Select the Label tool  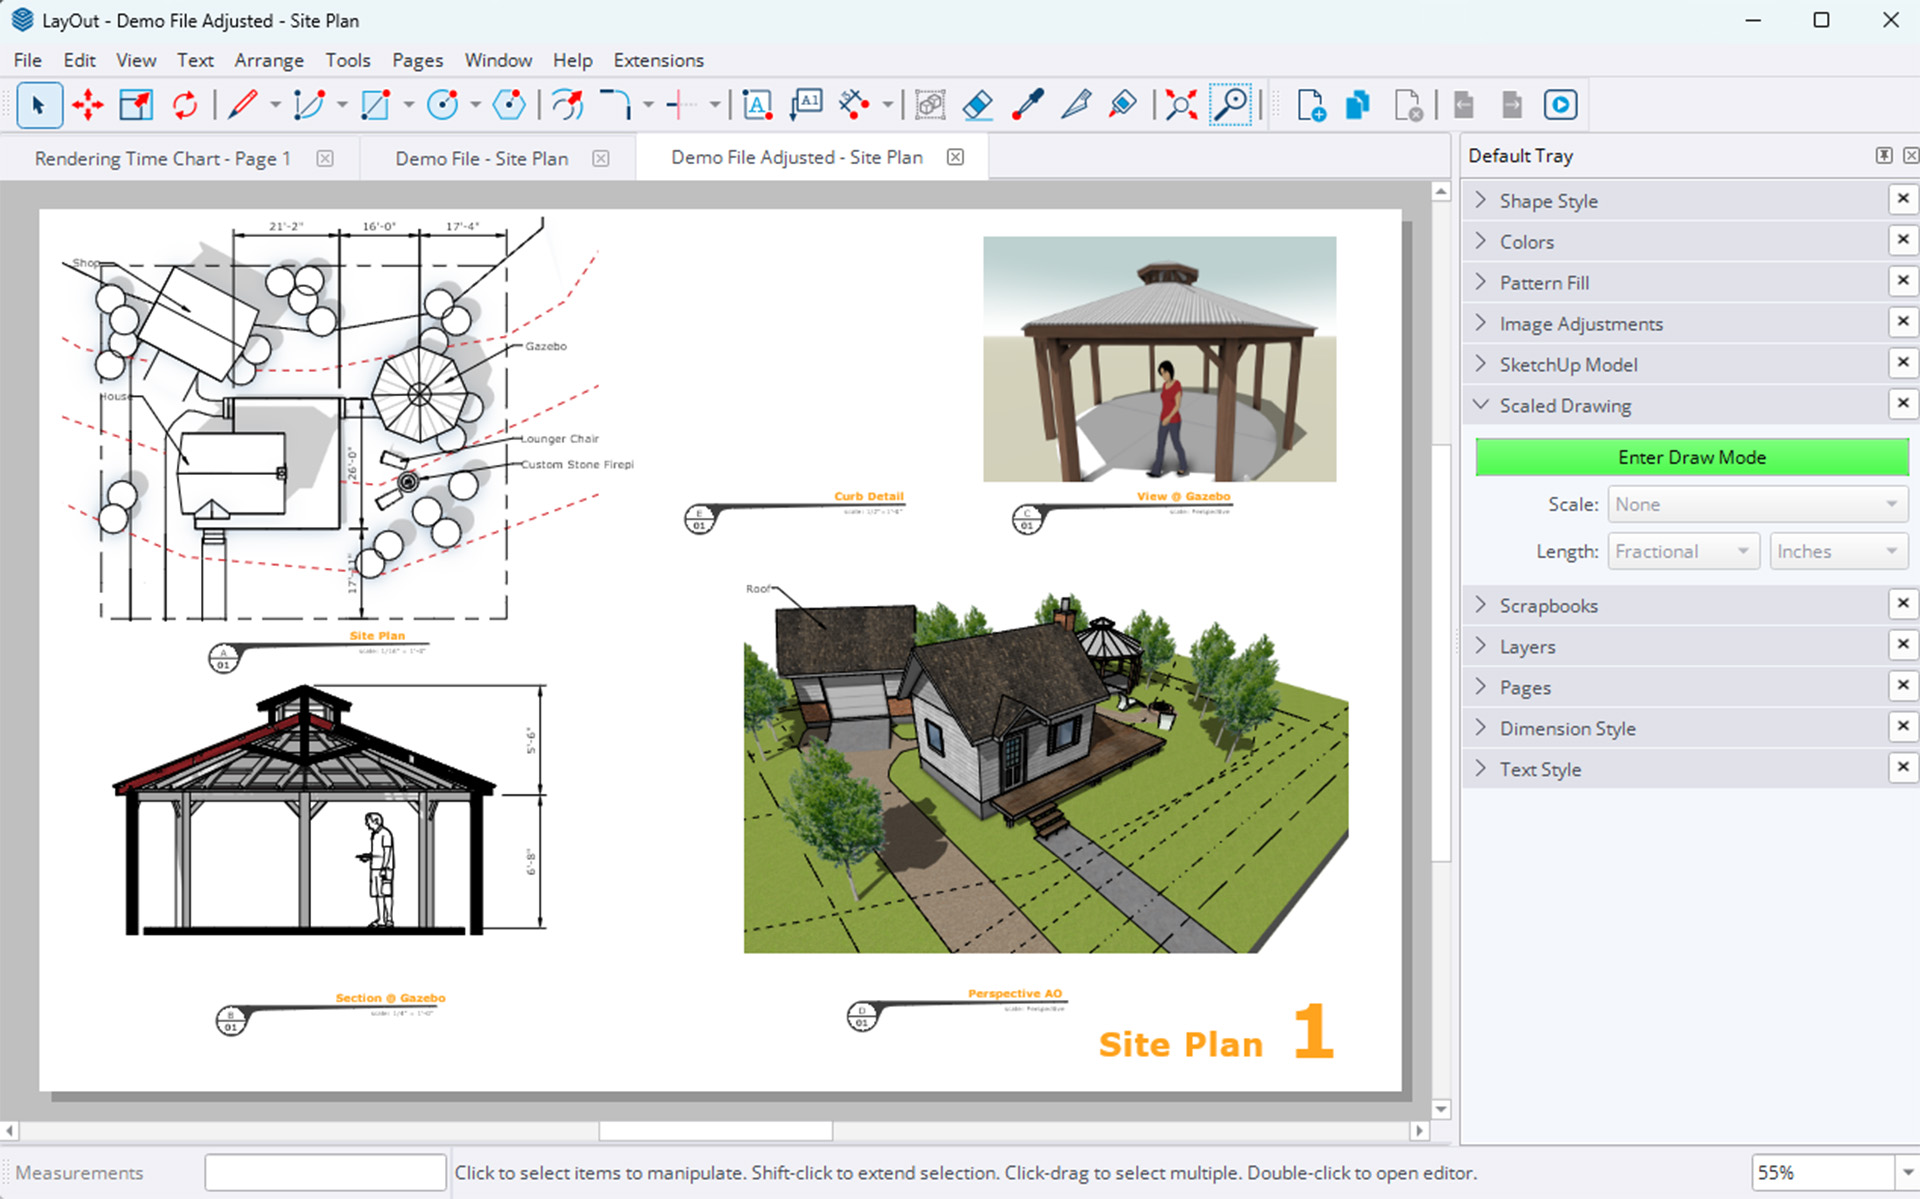[806, 105]
